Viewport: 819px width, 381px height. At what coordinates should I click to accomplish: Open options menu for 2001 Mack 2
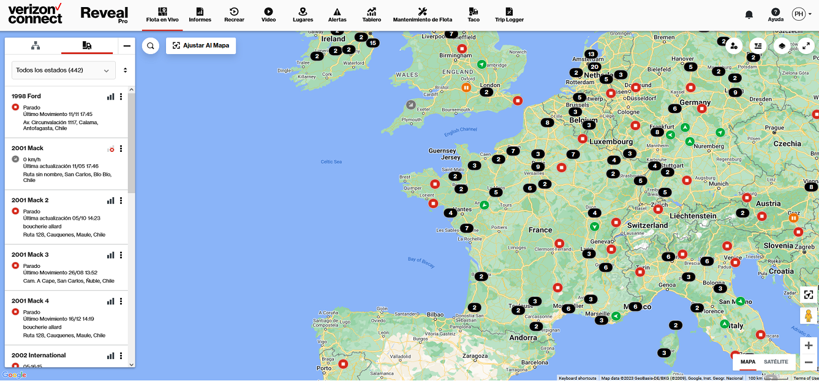tap(121, 200)
